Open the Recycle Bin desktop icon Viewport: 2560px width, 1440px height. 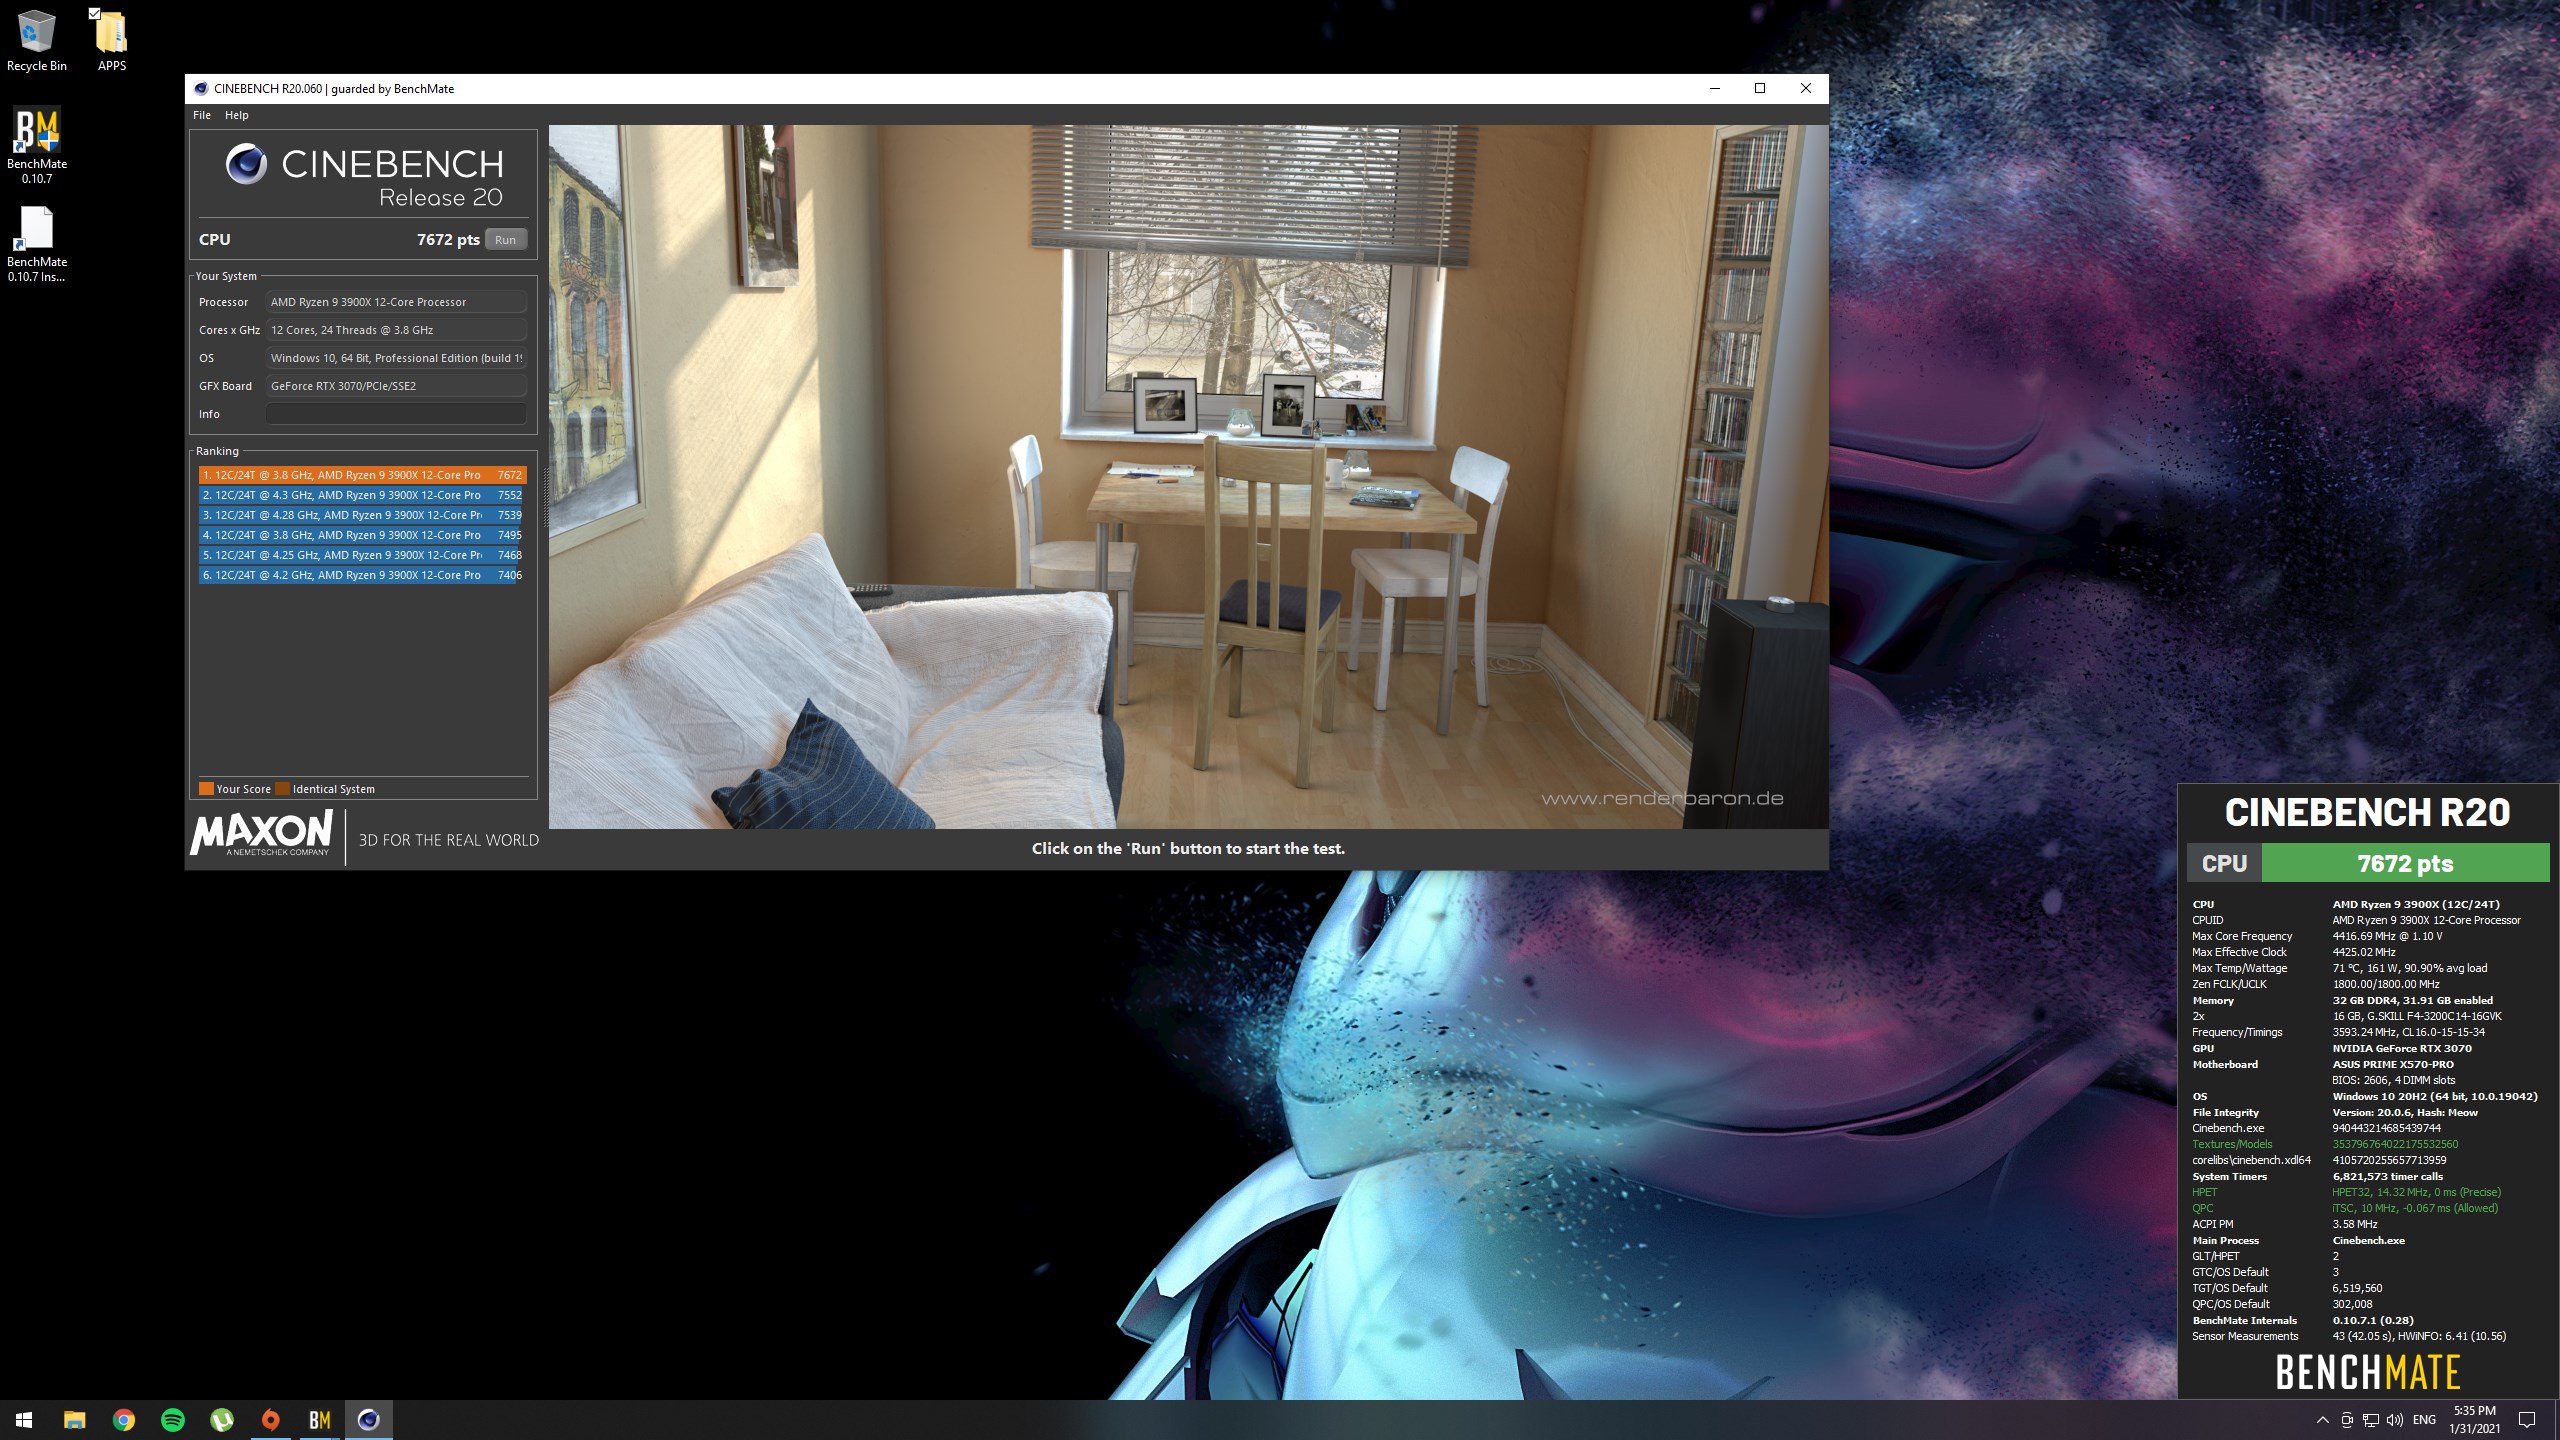pyautogui.click(x=37, y=40)
